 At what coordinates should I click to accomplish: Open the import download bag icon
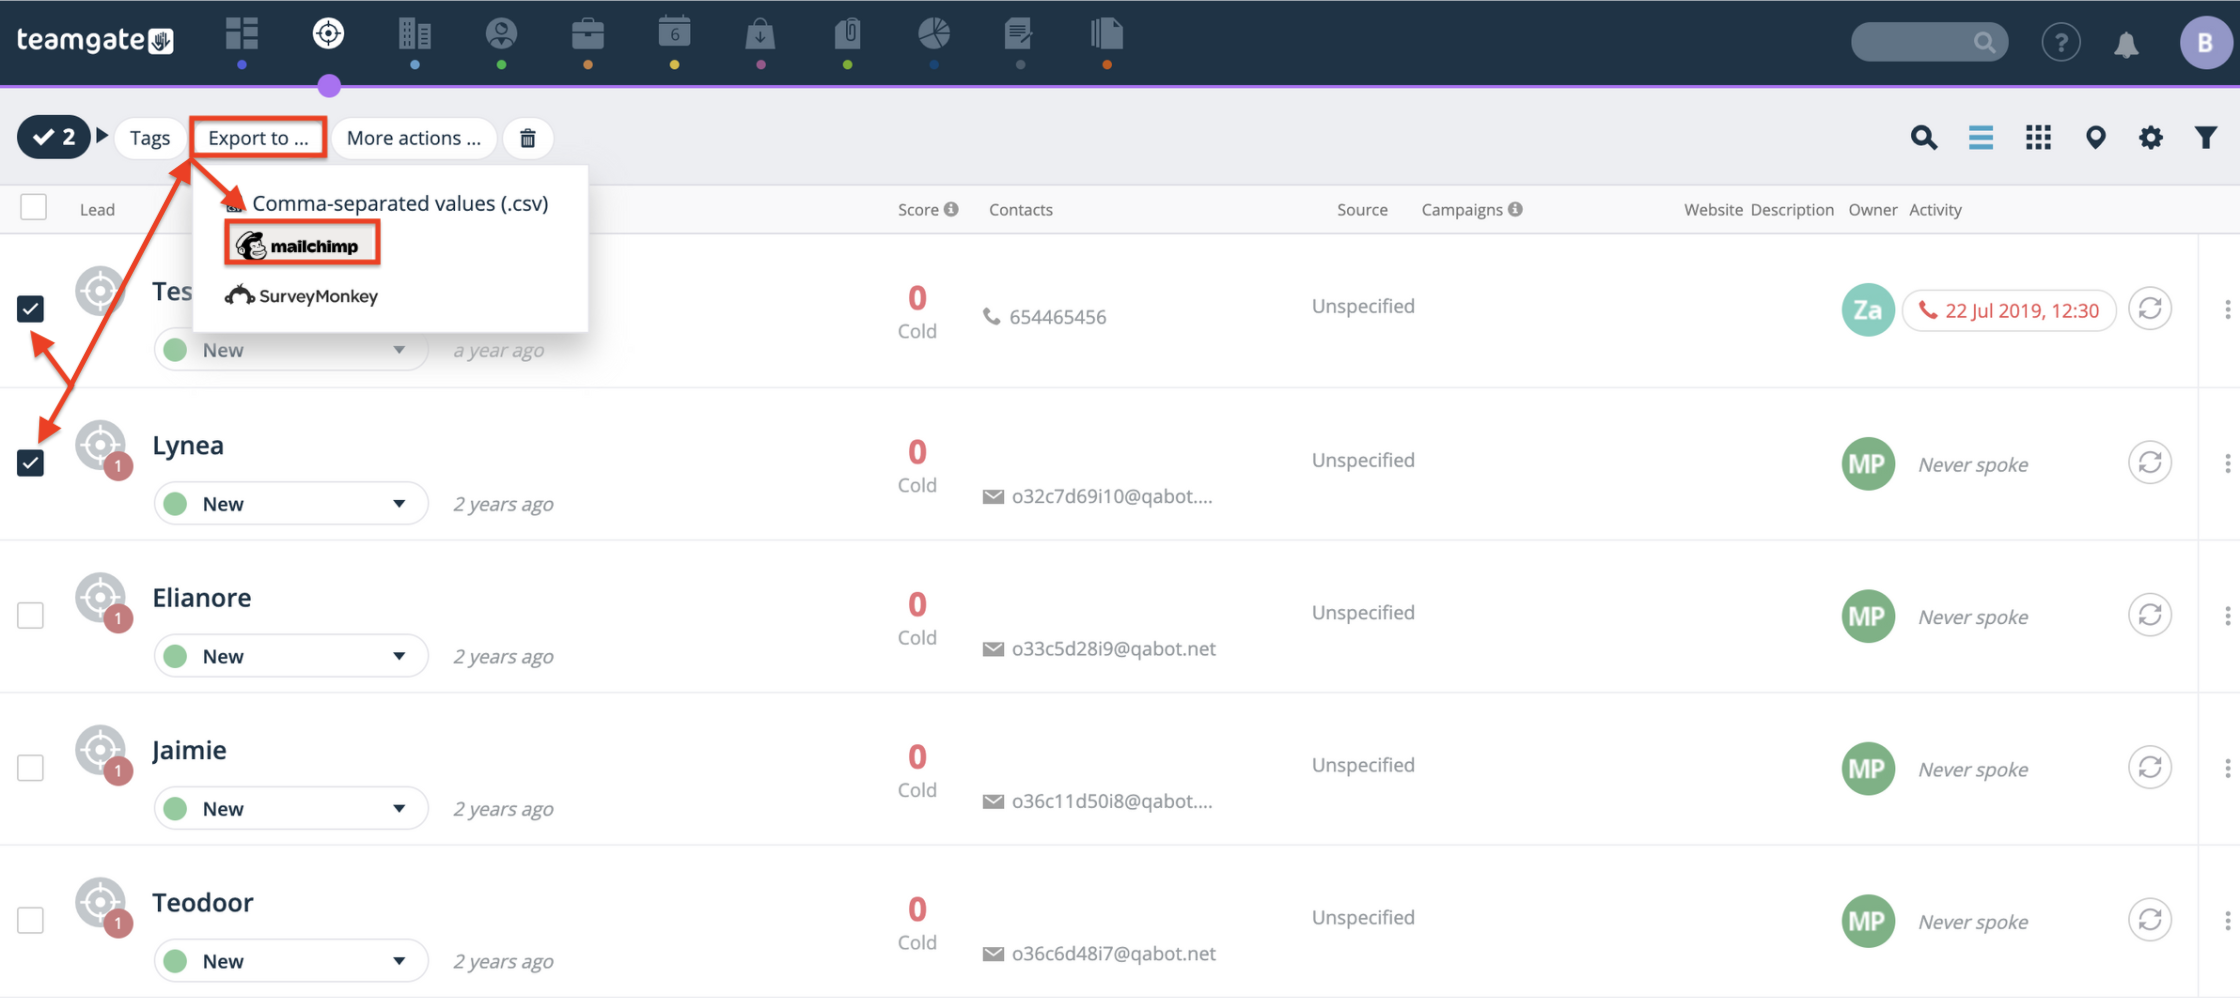761,35
